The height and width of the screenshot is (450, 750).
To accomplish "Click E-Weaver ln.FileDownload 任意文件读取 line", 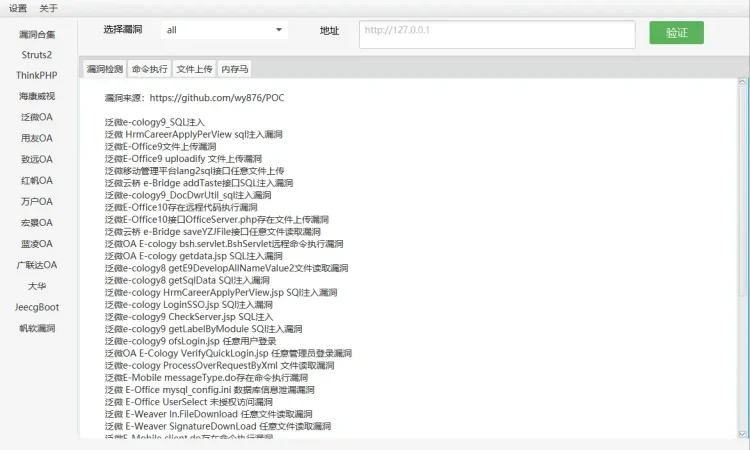I will [209, 414].
